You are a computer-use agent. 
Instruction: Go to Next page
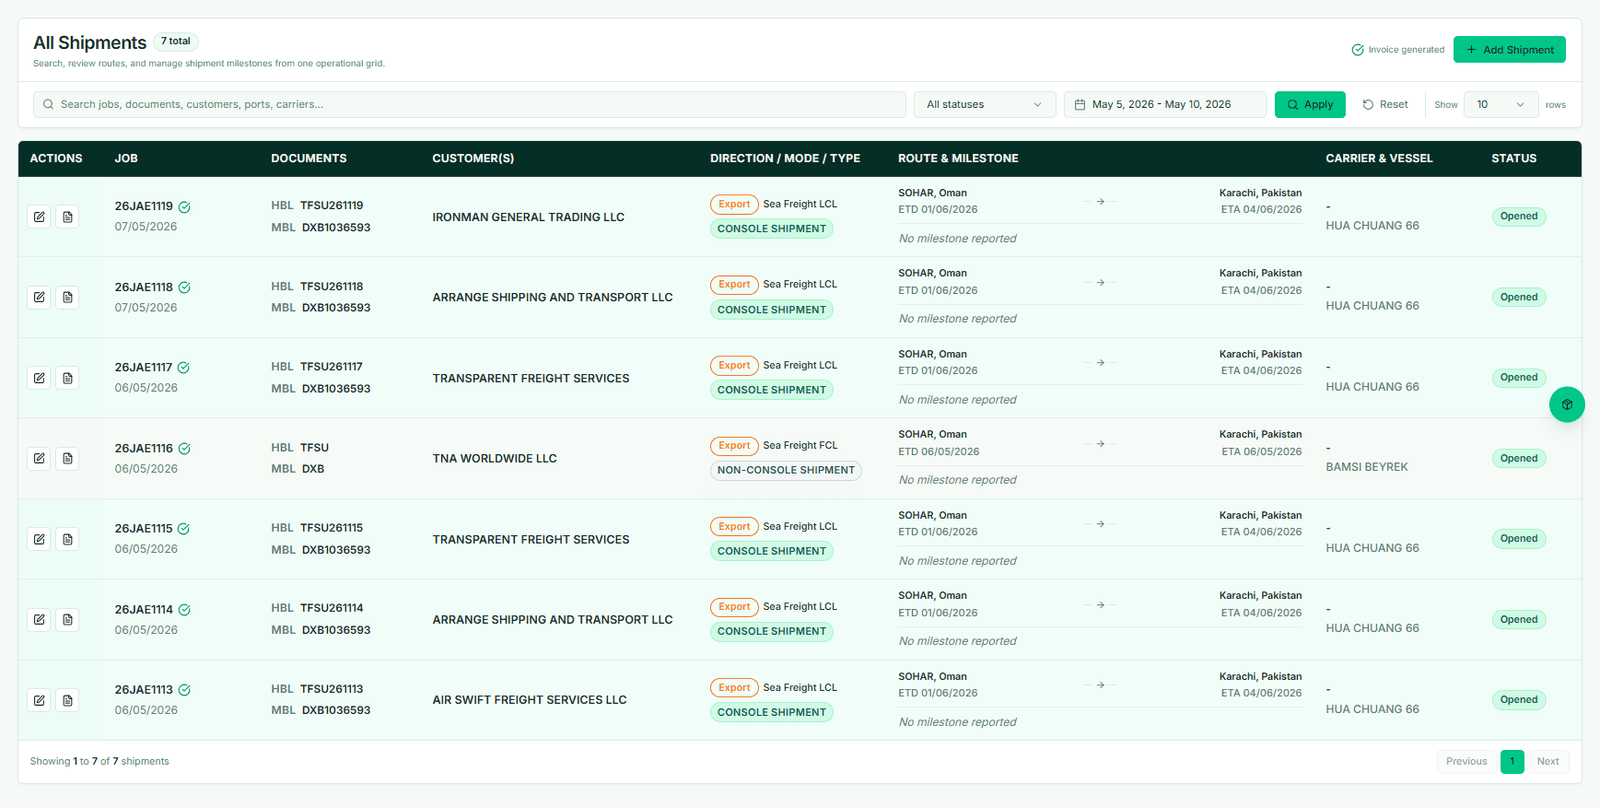coord(1548,761)
